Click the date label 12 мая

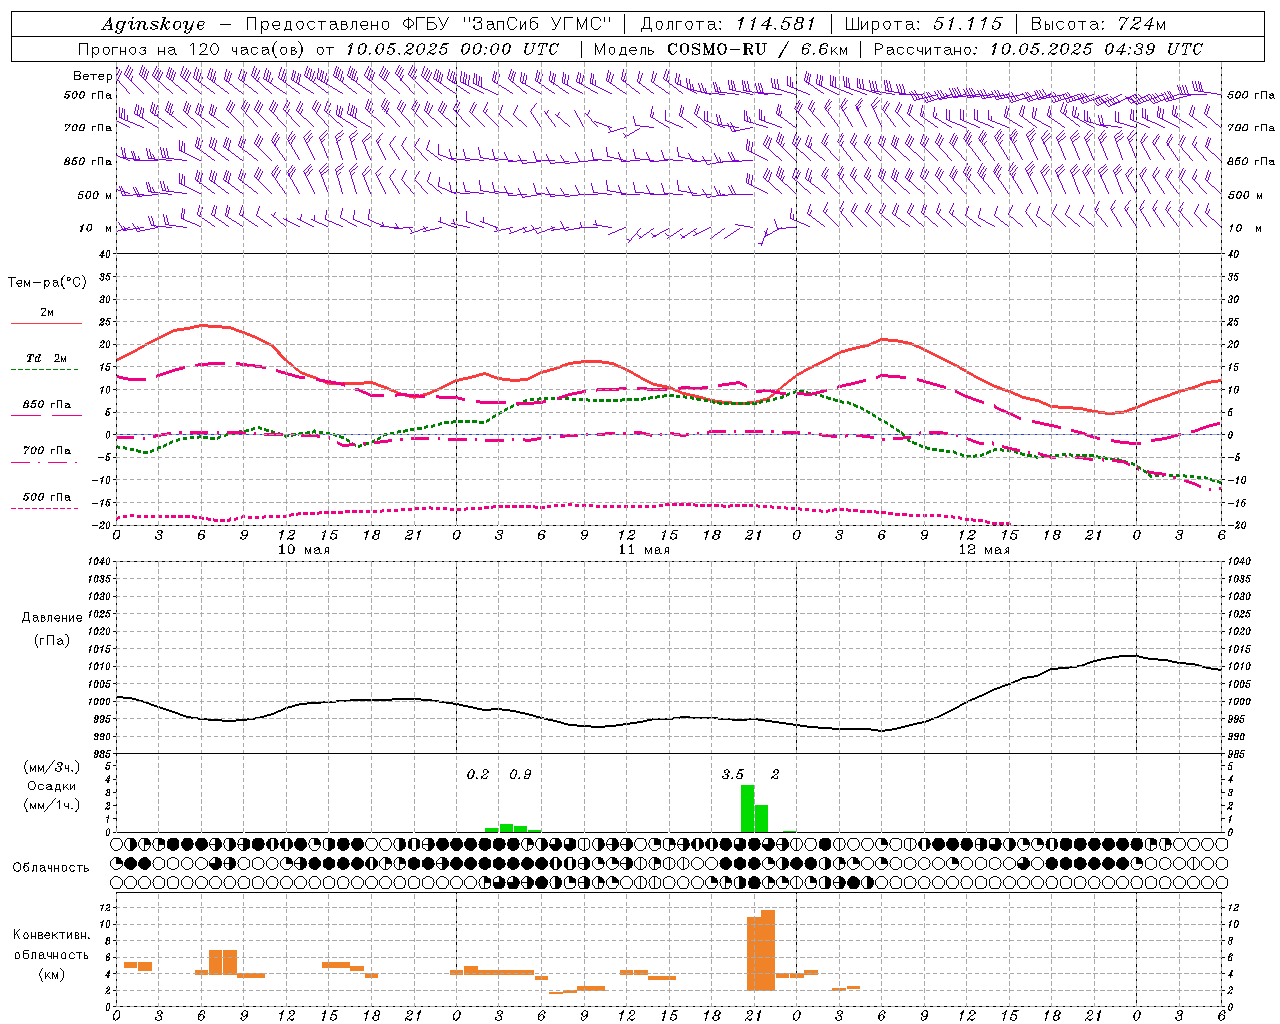pos(984,550)
